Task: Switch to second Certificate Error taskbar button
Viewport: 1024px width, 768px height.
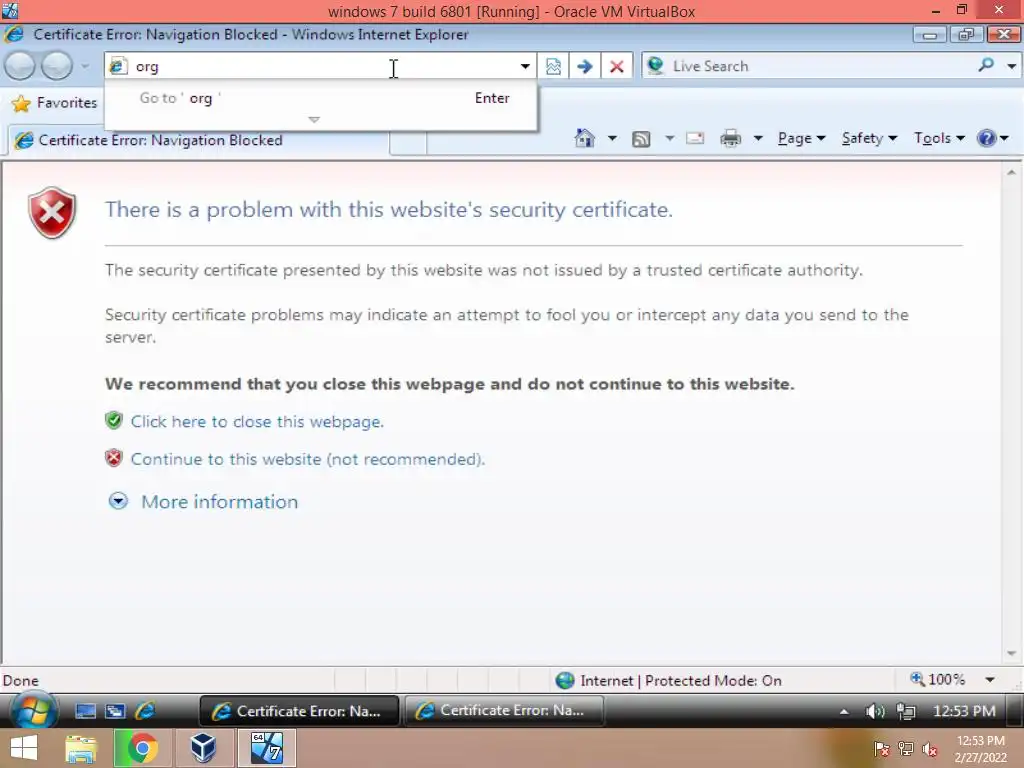Action: point(504,711)
